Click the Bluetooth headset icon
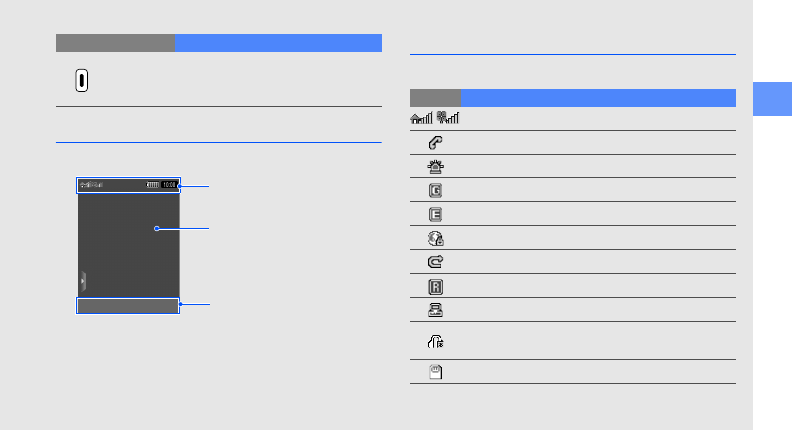The width and height of the screenshot is (792, 430). click(436, 342)
